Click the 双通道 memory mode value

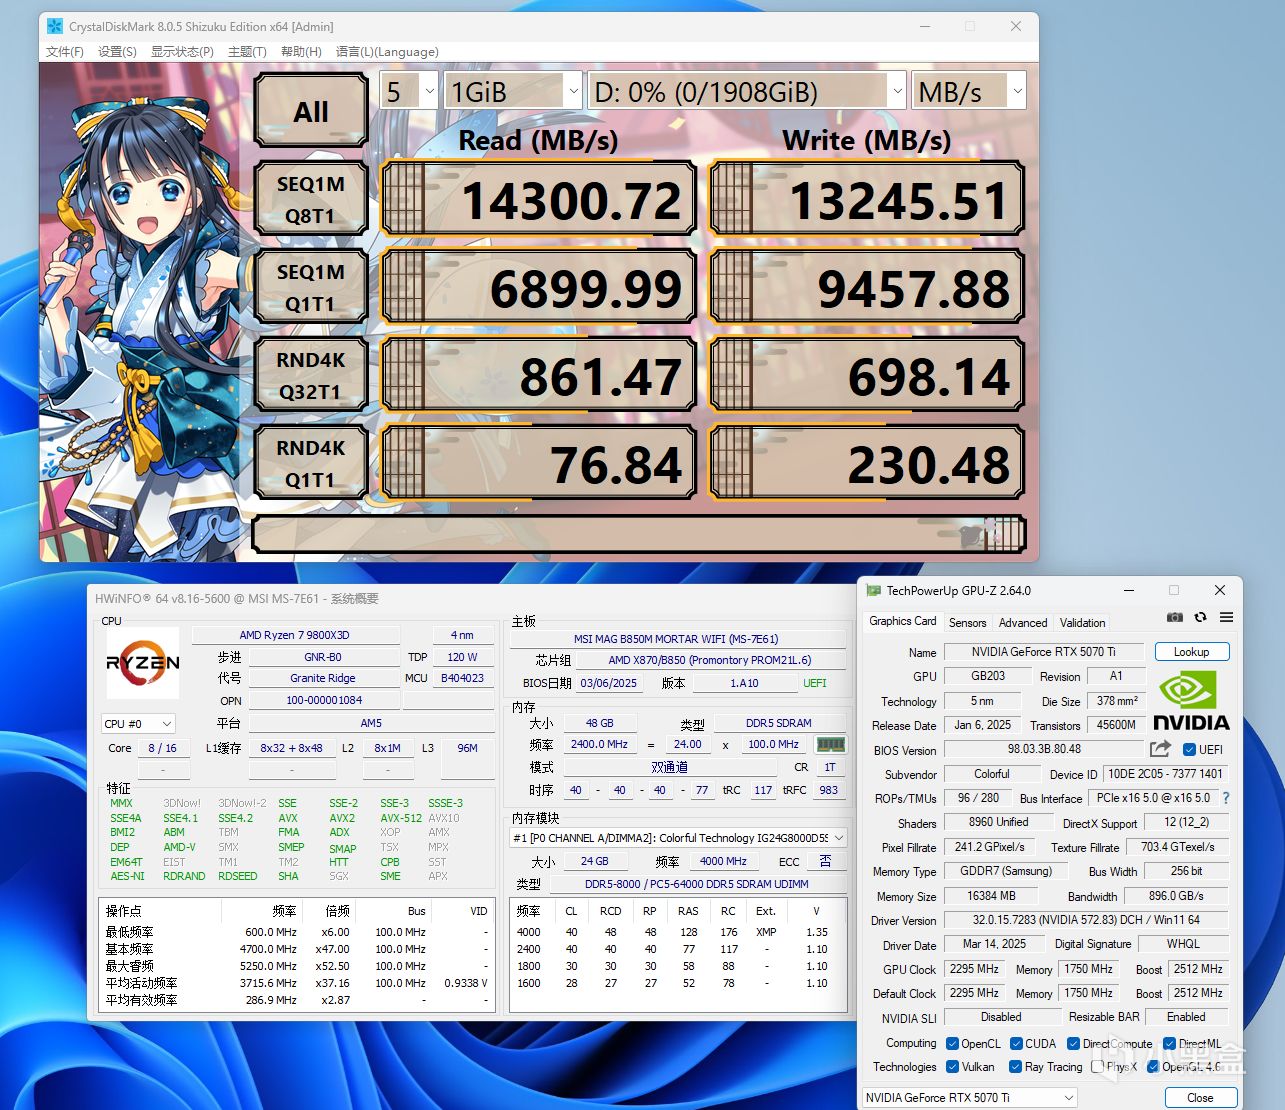coord(669,767)
